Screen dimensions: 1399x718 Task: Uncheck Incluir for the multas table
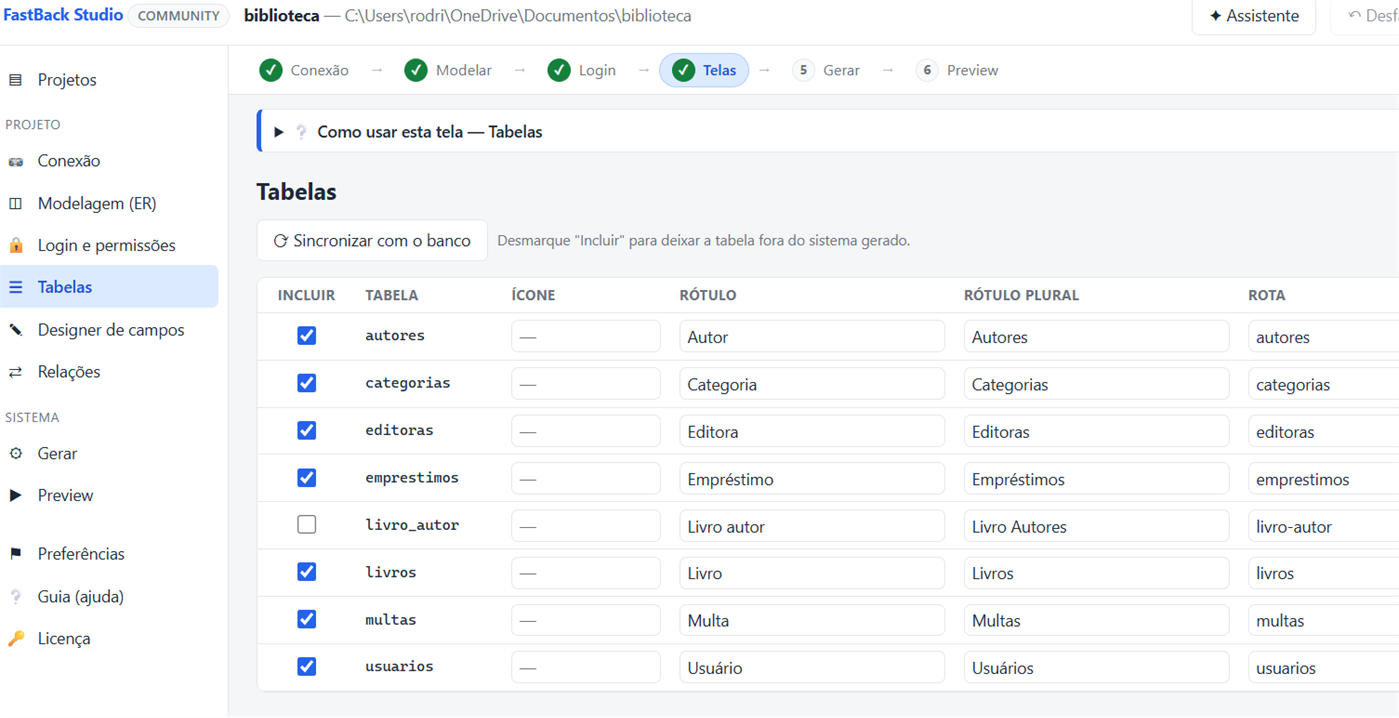click(307, 619)
